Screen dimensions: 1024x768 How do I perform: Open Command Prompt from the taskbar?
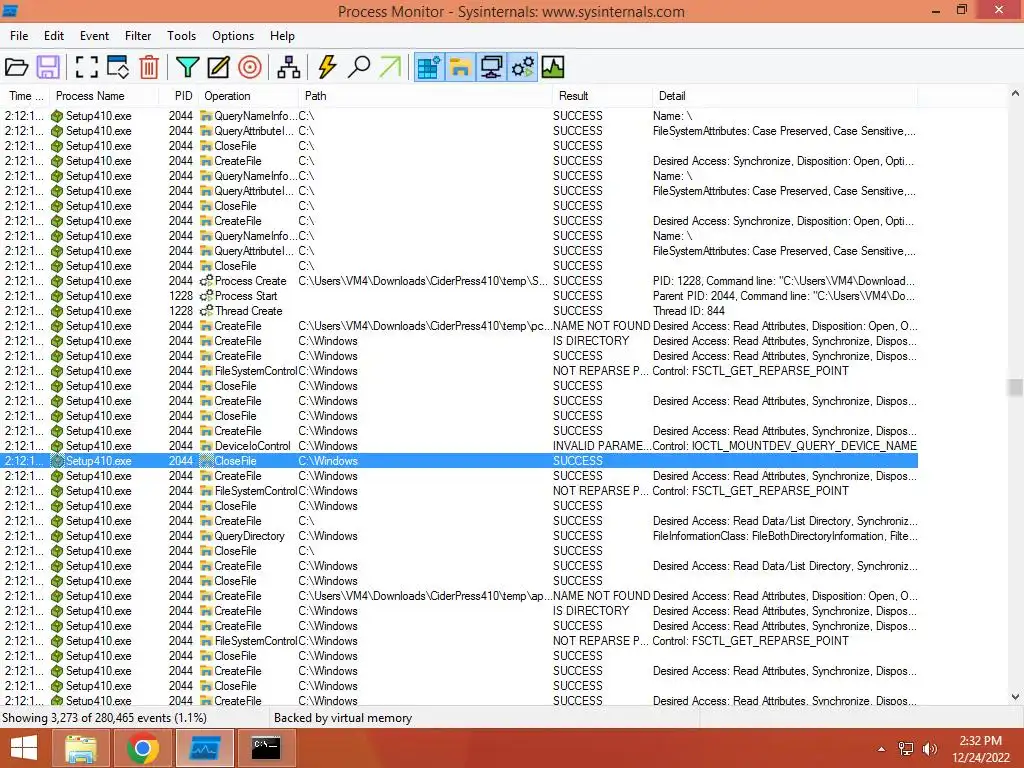pyautogui.click(x=266, y=748)
